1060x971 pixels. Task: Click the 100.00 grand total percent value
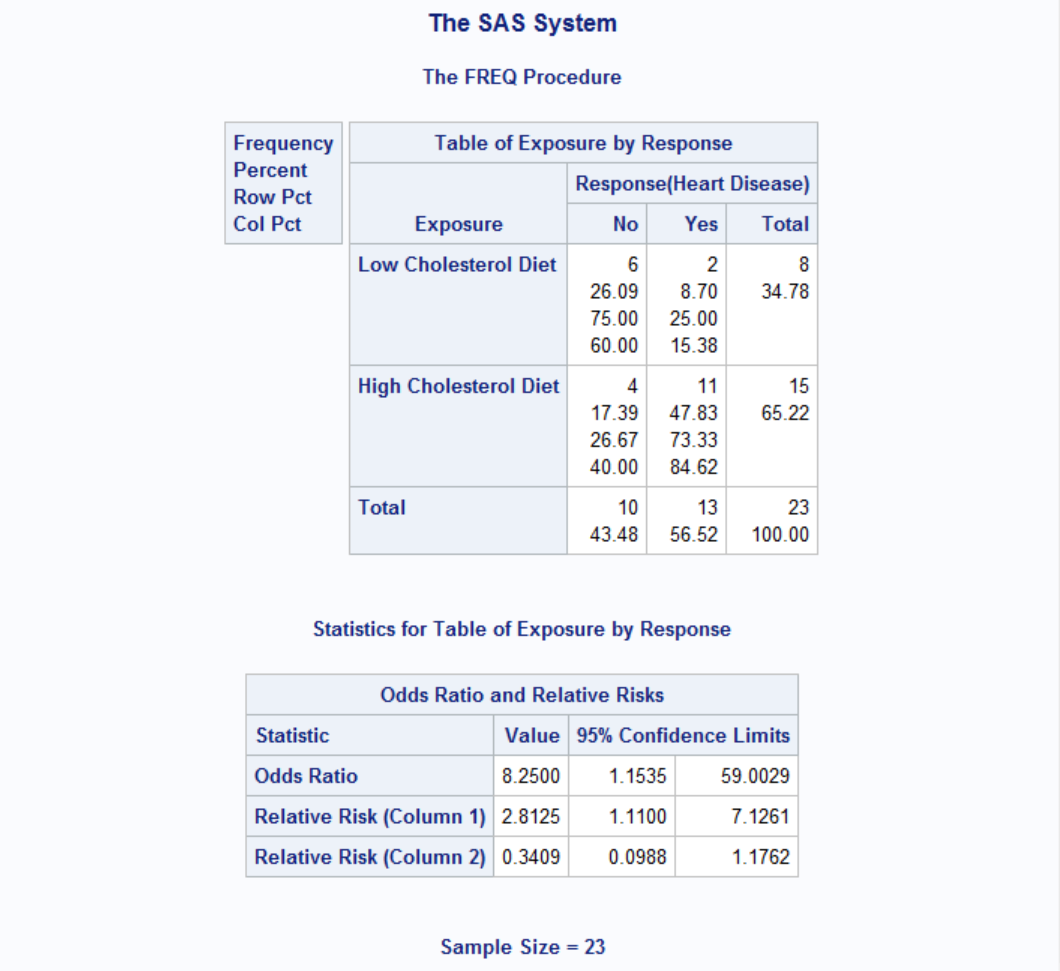(x=780, y=534)
